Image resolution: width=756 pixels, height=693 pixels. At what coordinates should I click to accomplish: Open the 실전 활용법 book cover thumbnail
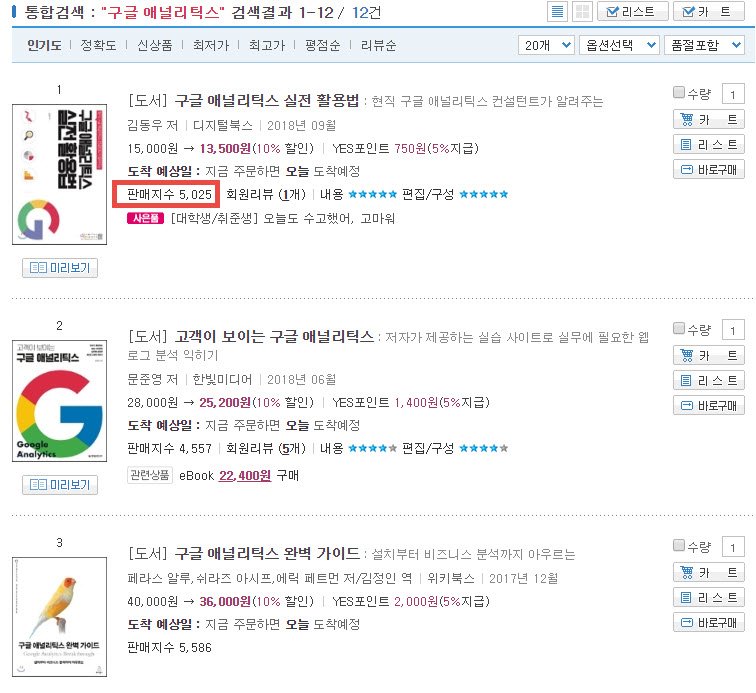[x=59, y=174]
